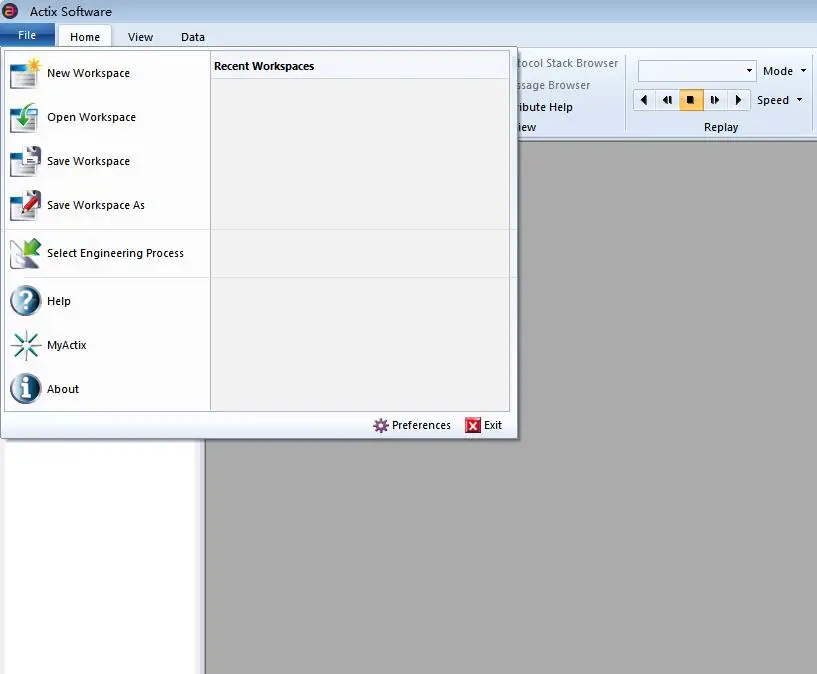Click the MyActix star icon
The width and height of the screenshot is (817, 674).
click(25, 345)
